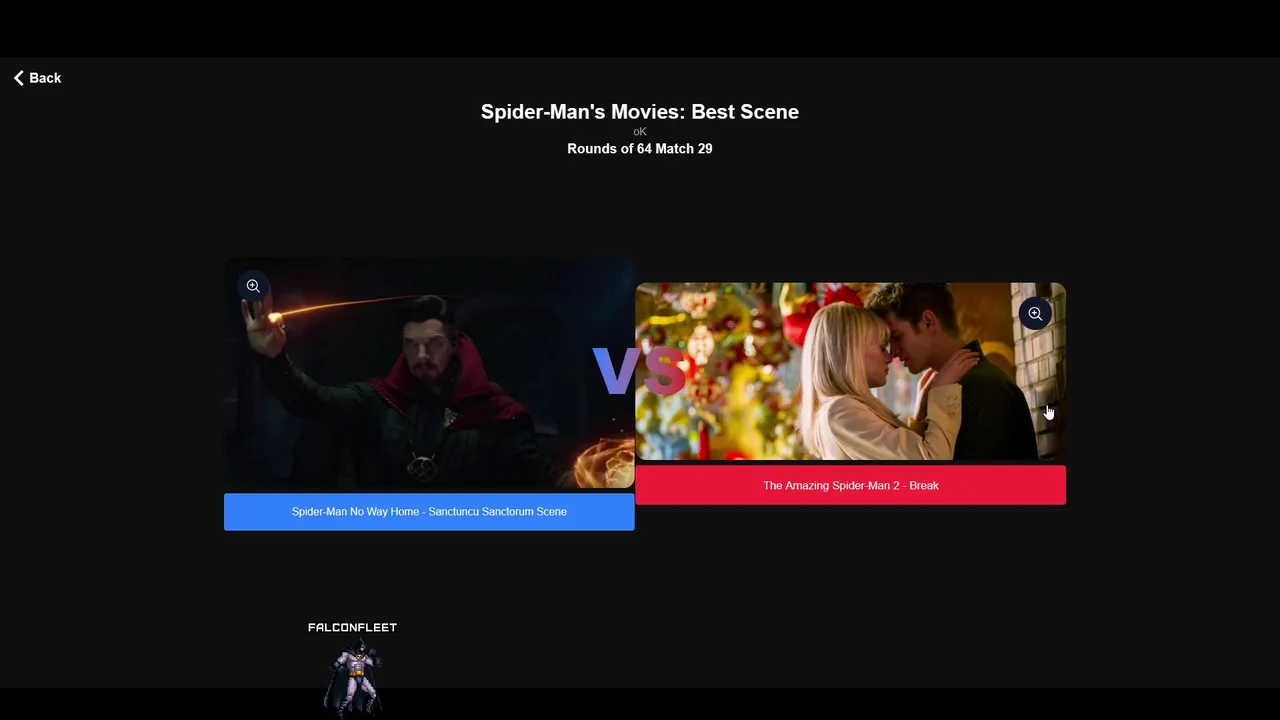This screenshot has width=1280, height=720.
Task: Click the FALCONFLEET username label
Action: (352, 628)
